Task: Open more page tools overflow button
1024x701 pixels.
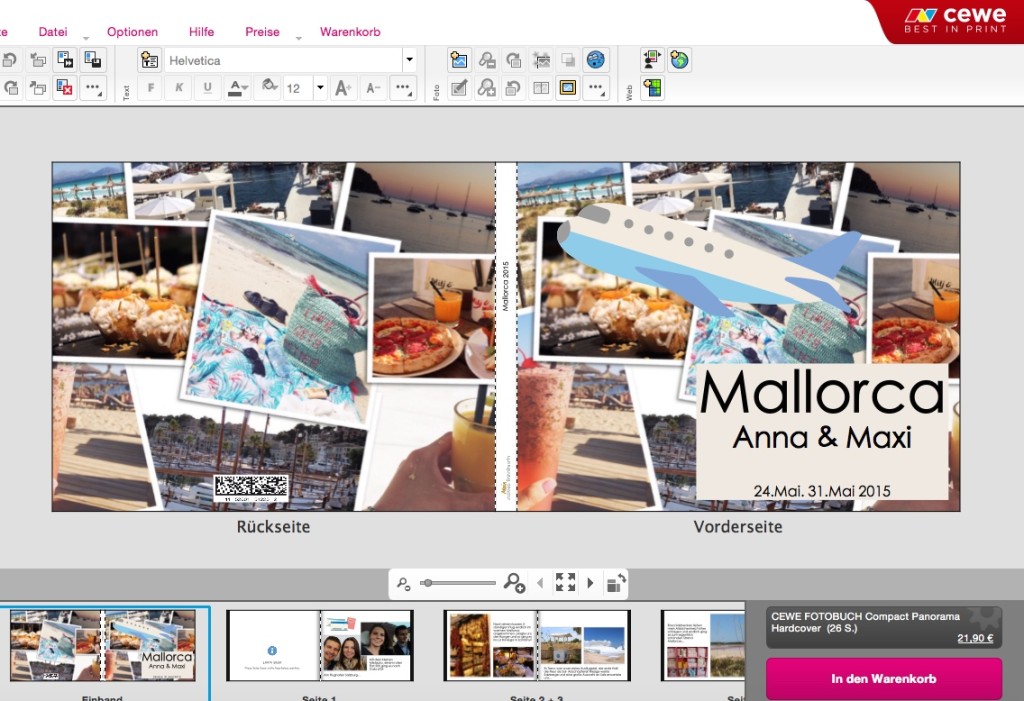Action: [x=93, y=88]
